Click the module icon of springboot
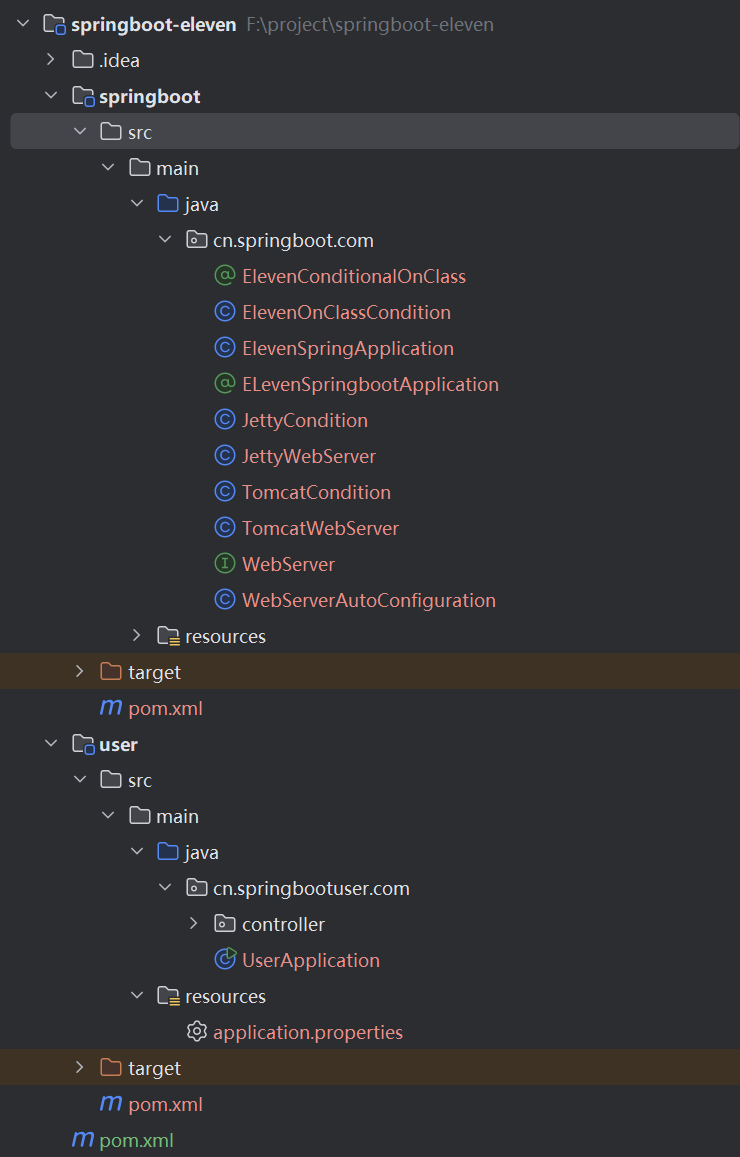 coord(83,96)
